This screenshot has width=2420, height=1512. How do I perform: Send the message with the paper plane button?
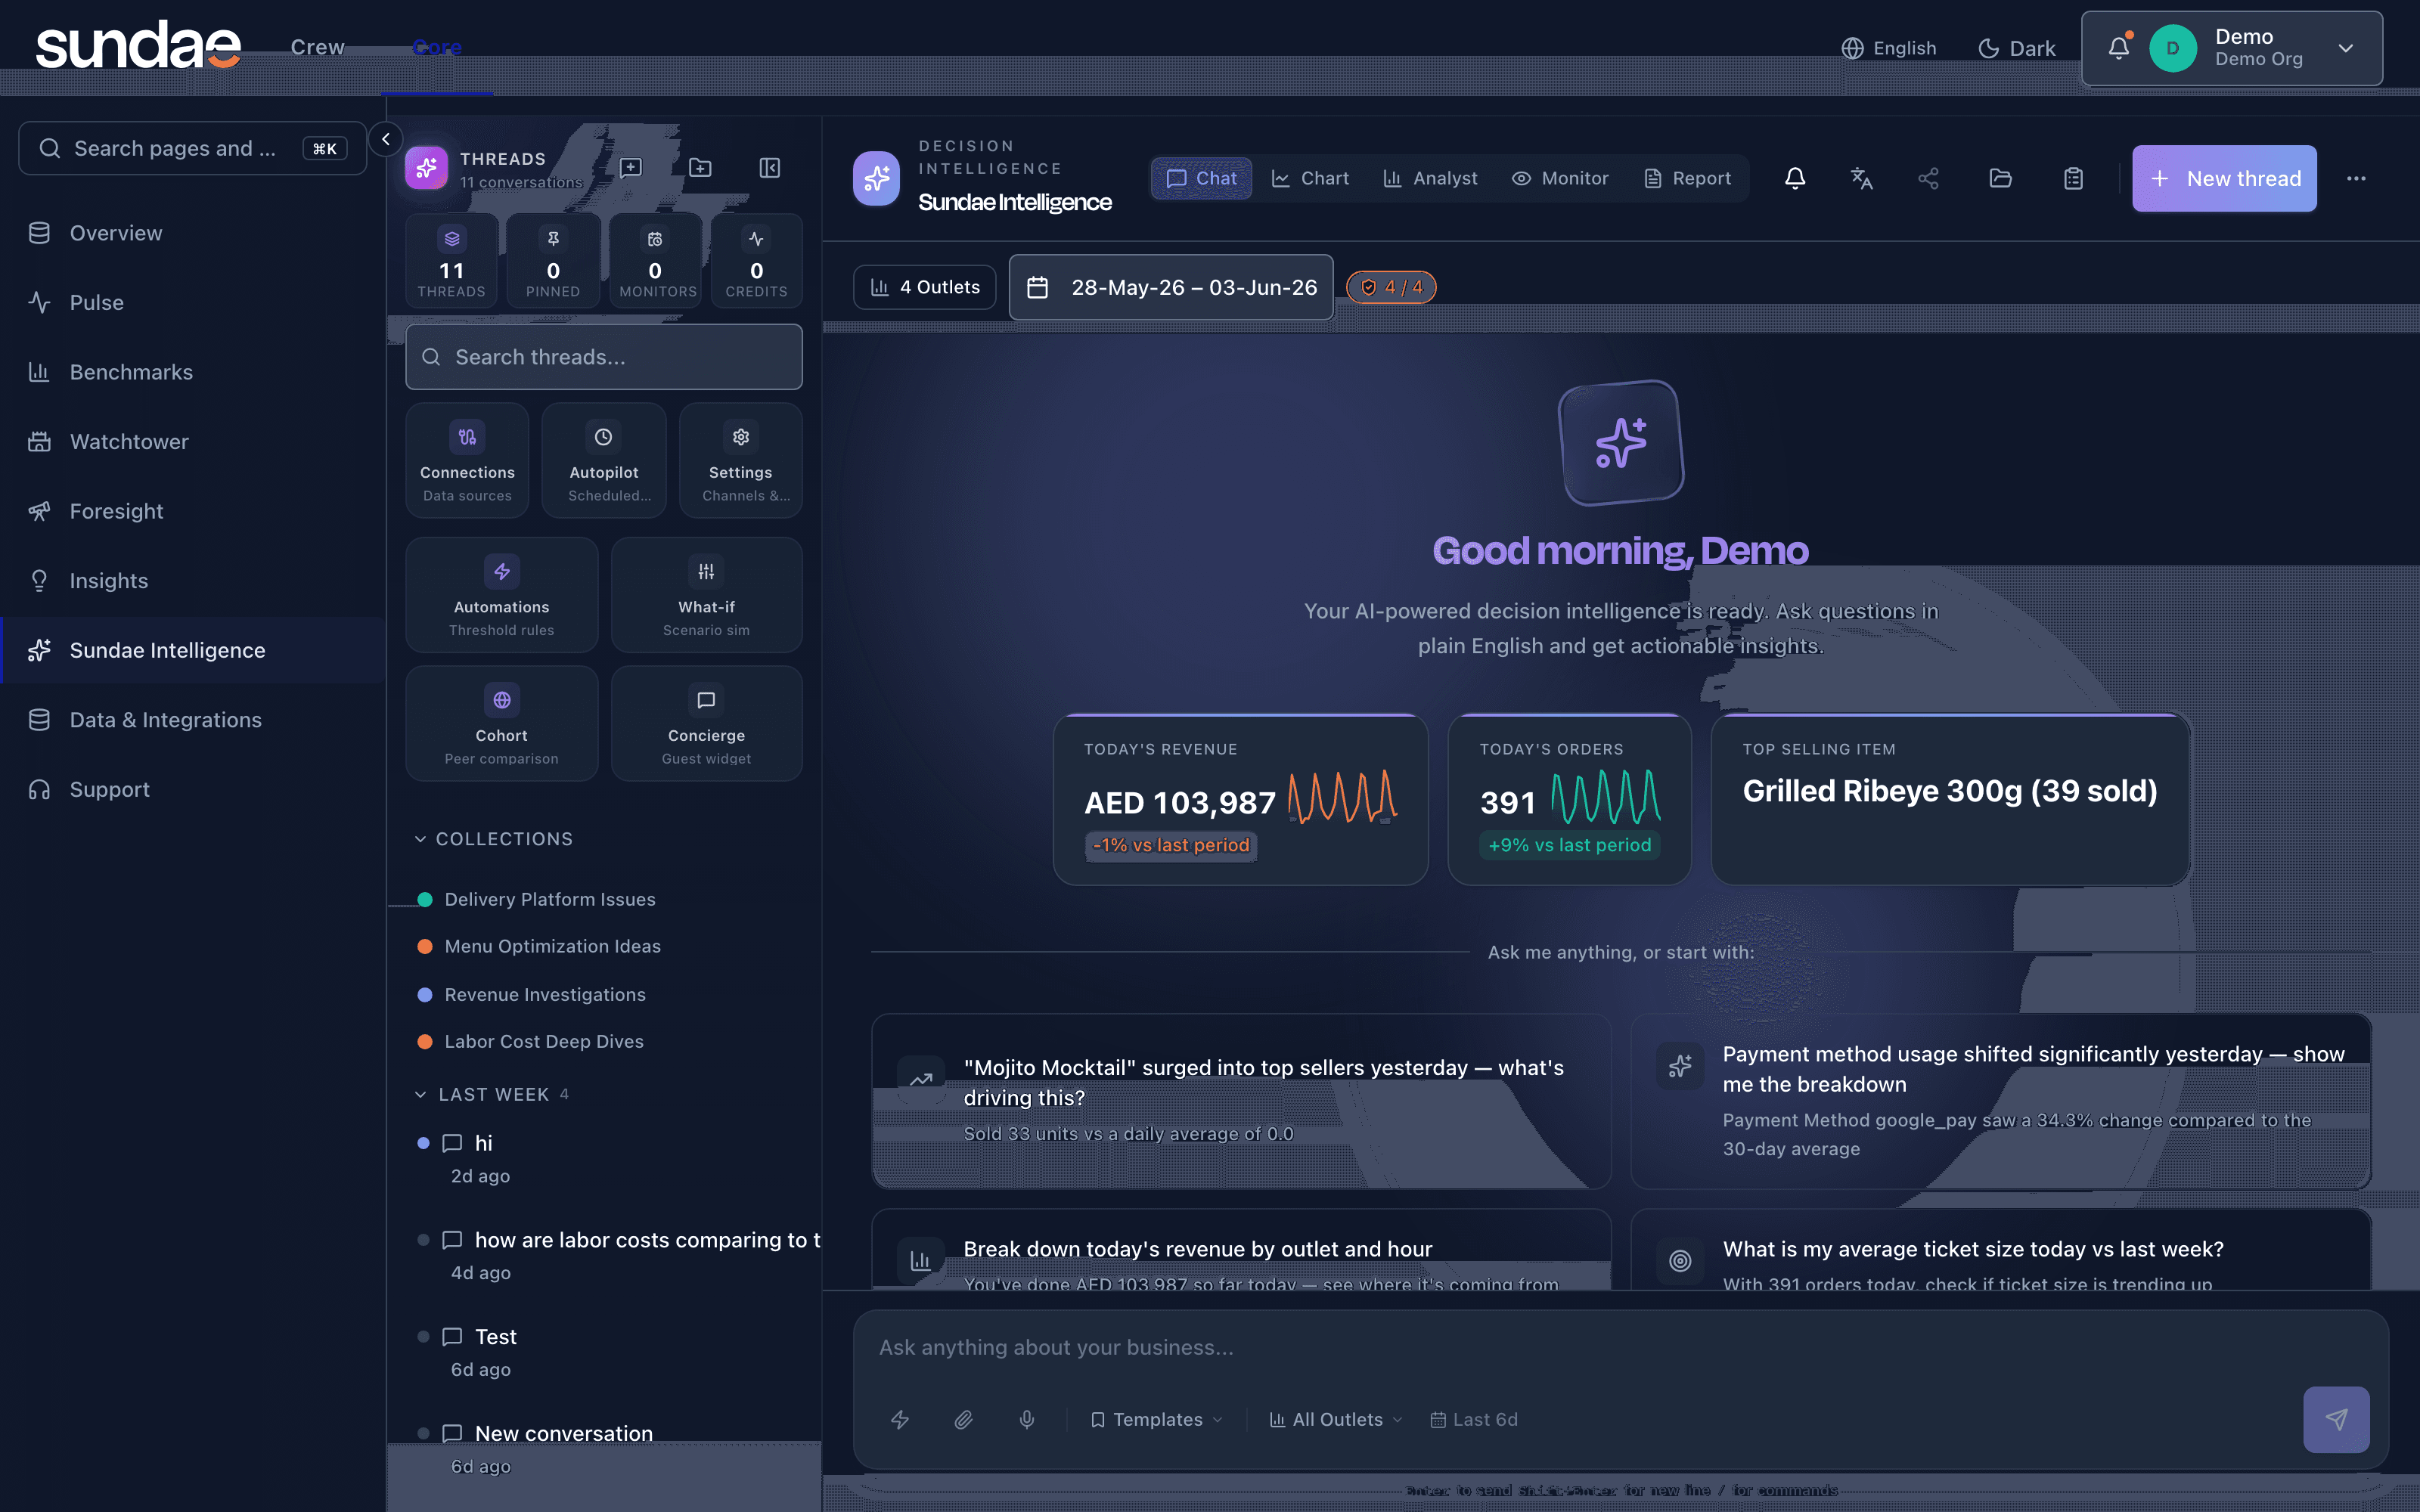(x=2336, y=1419)
